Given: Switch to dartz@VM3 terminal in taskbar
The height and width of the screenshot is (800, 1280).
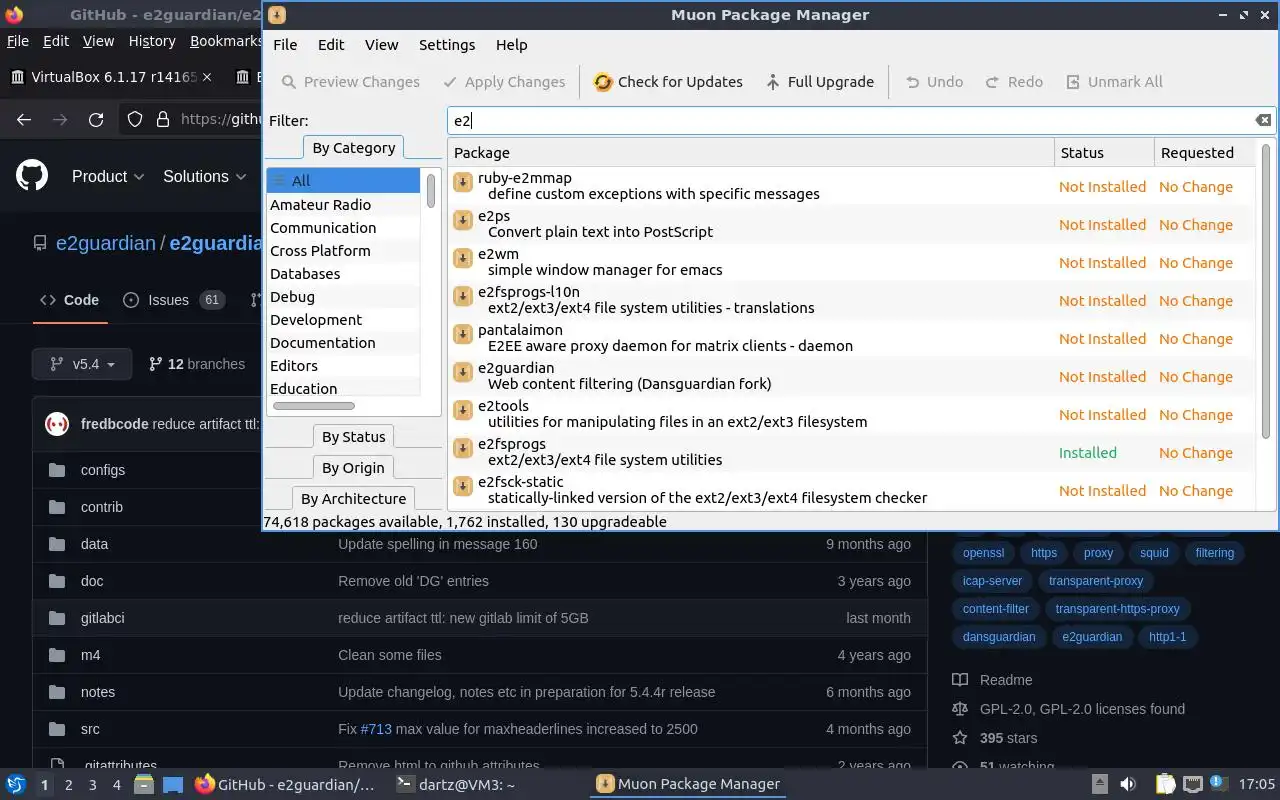Looking at the screenshot, I should (x=455, y=785).
